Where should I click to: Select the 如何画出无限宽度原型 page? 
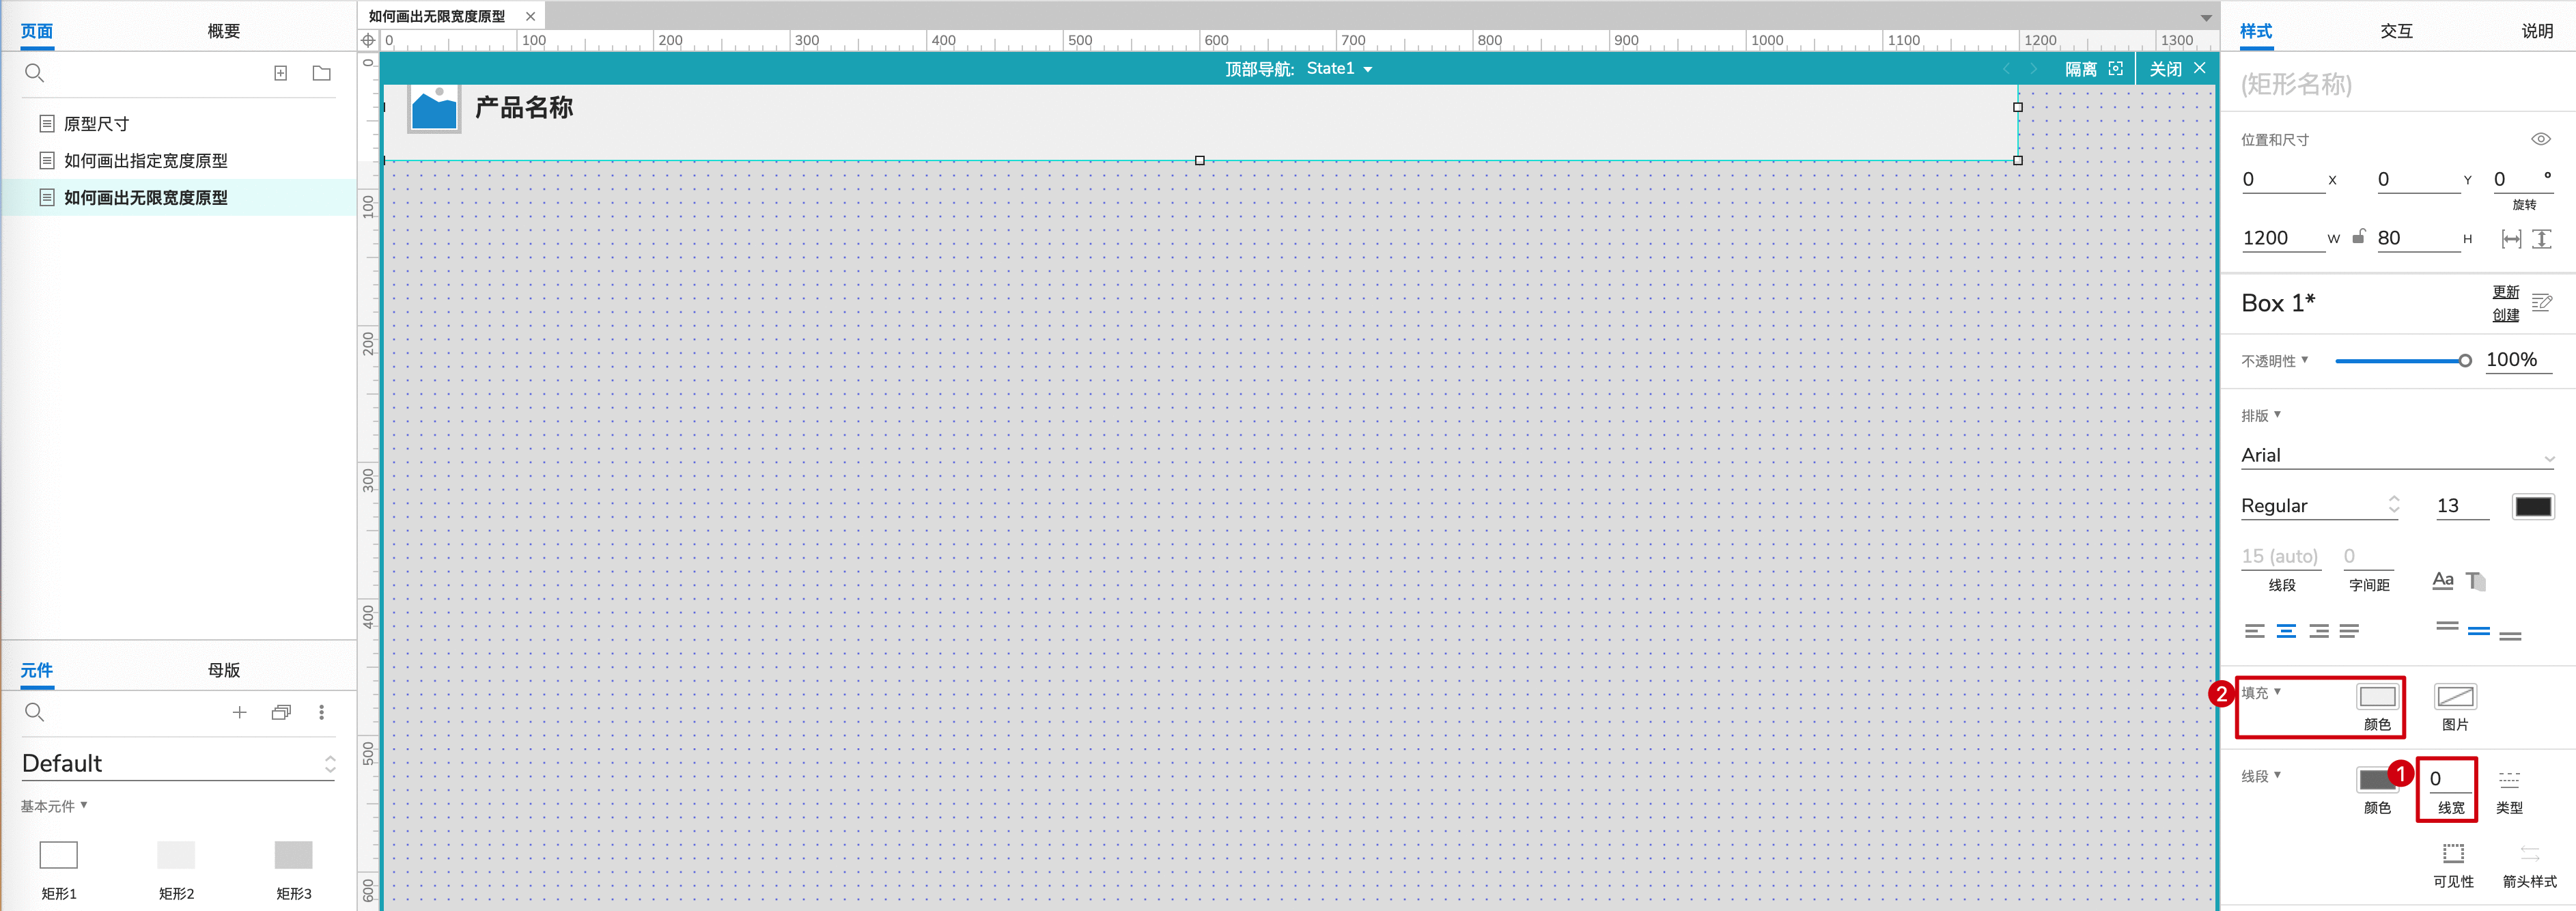[x=145, y=197]
